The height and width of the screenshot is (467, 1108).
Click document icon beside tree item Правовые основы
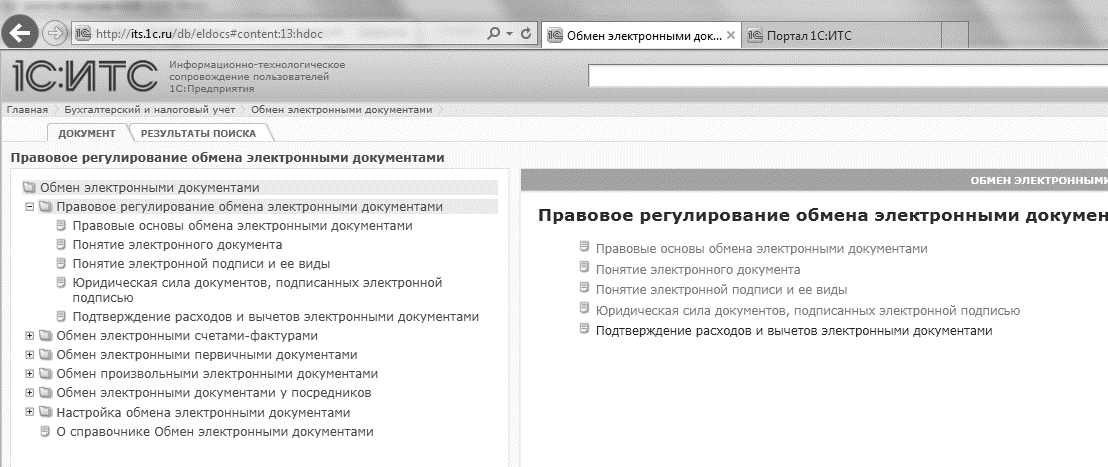point(61,226)
